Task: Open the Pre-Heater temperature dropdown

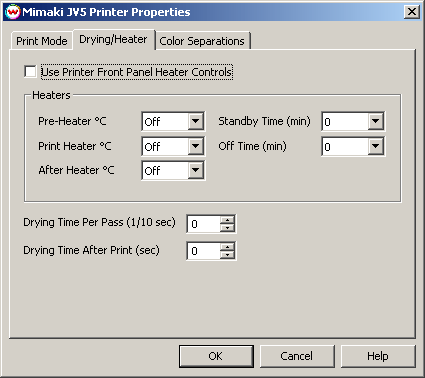Action: 195,121
